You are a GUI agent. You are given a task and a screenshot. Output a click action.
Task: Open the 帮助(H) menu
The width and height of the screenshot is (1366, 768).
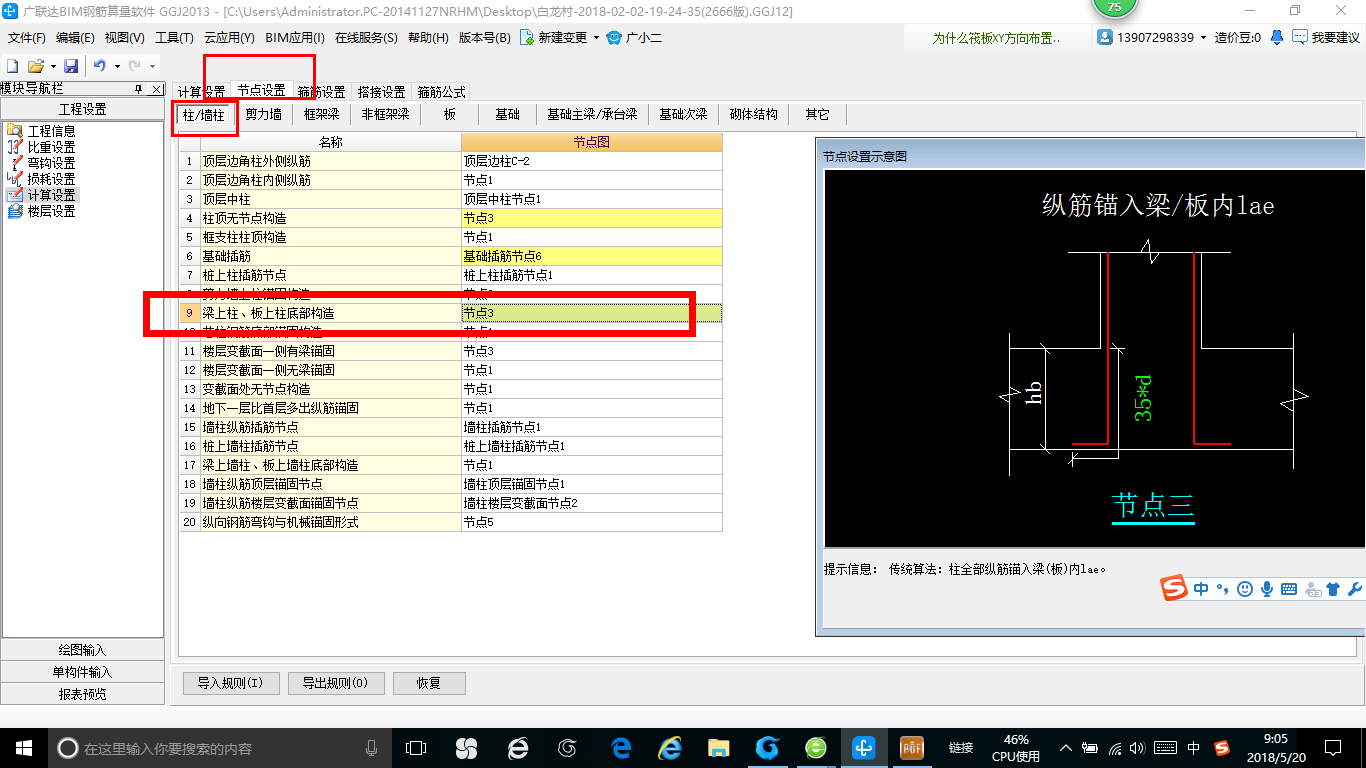point(428,38)
